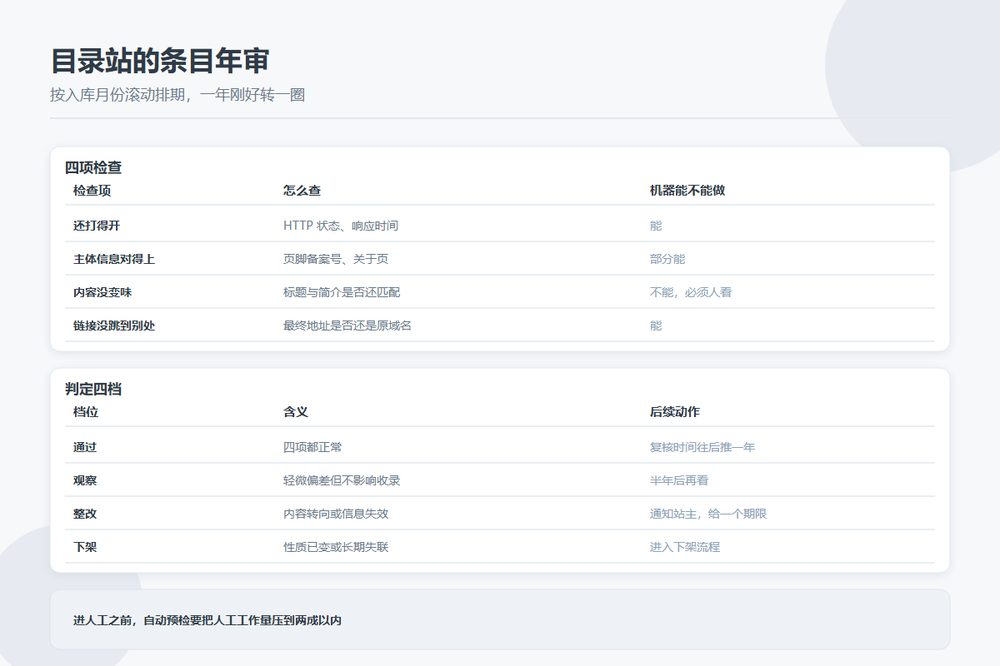
Task: Click the 档位 column header
Action: click(85, 411)
